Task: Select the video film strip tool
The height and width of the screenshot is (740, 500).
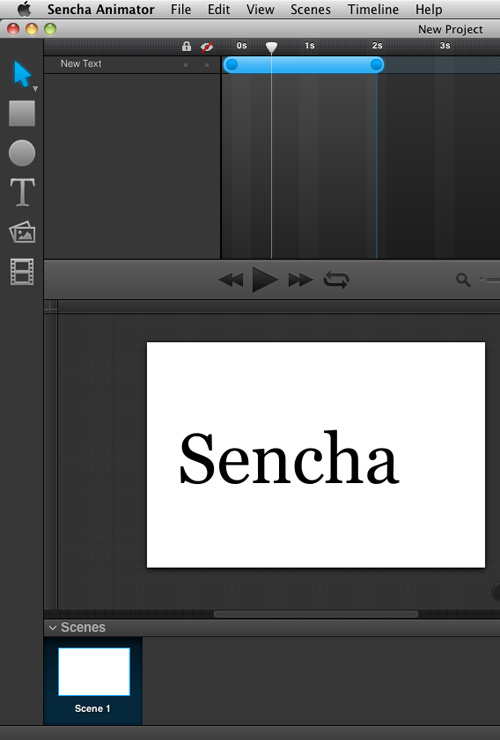Action: pos(22,272)
